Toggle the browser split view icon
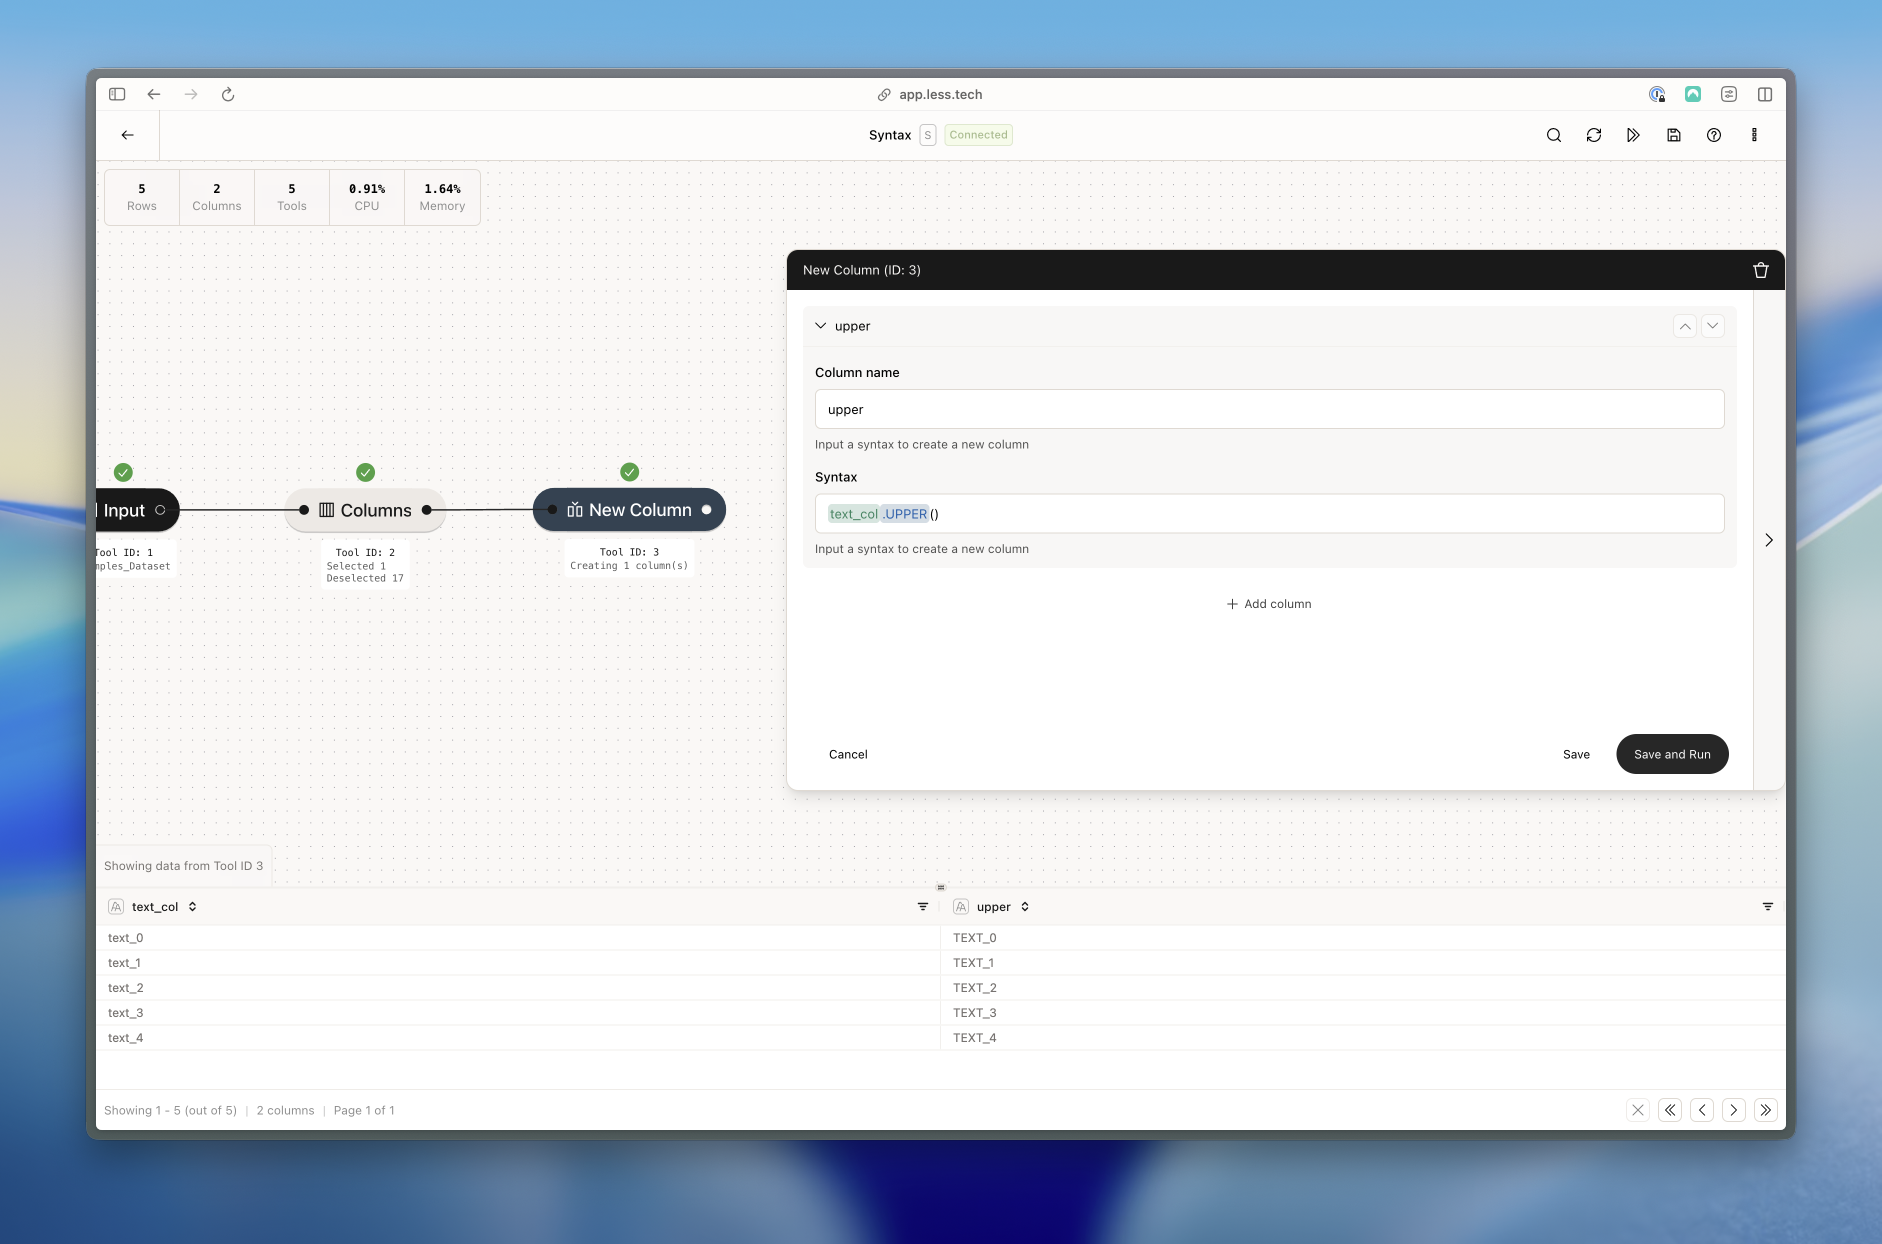Viewport: 1882px width, 1244px height. point(1765,94)
